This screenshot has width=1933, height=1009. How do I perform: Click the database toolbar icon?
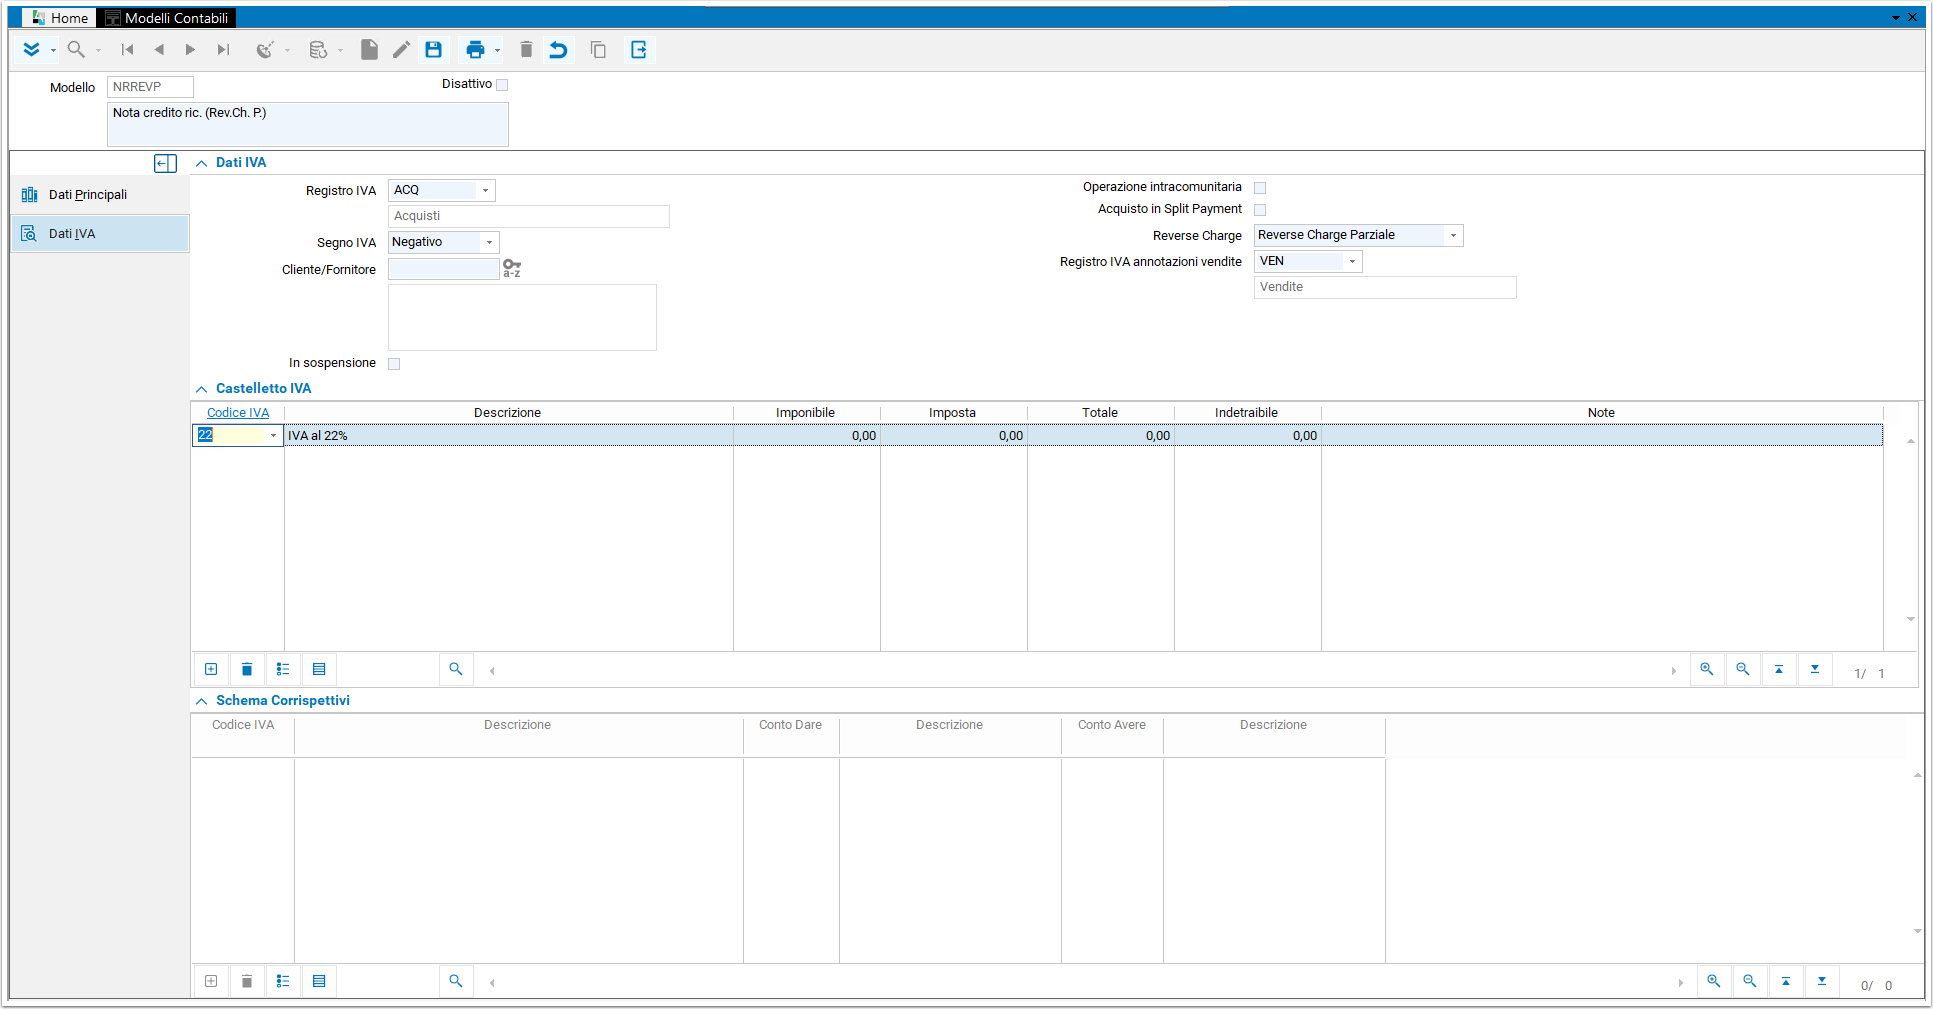(318, 50)
